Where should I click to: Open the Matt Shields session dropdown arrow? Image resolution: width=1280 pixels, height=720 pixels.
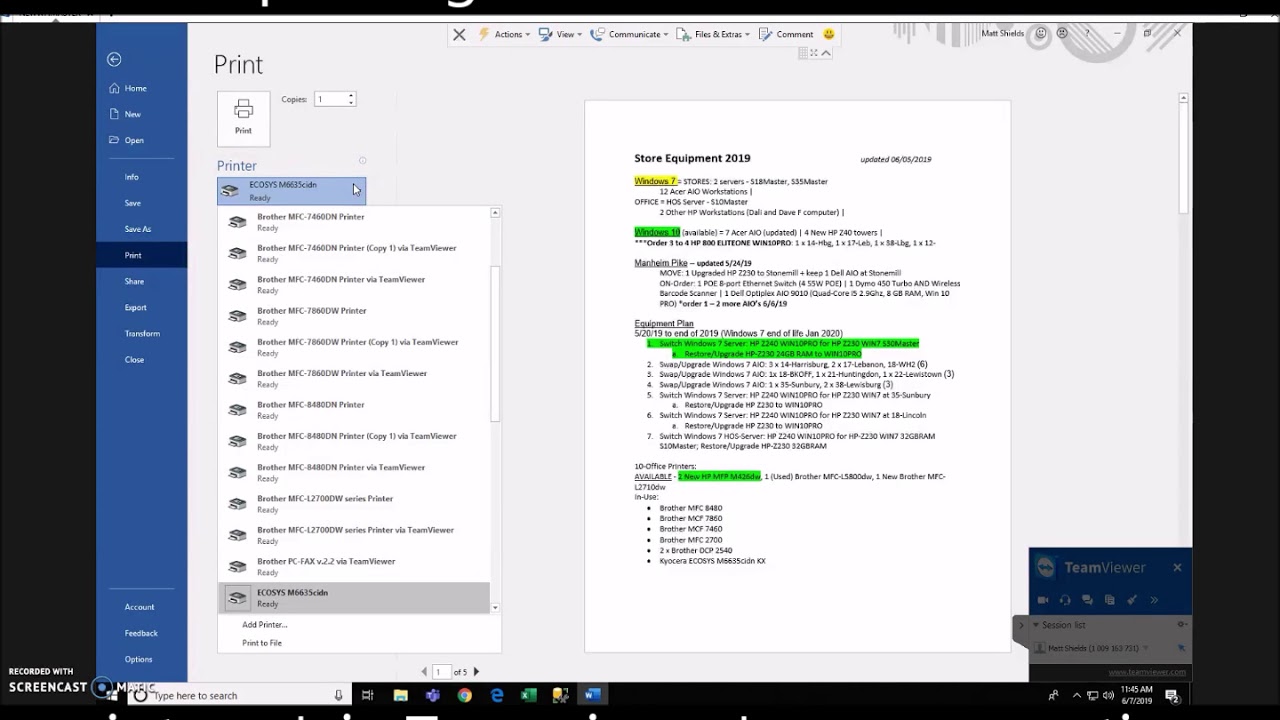(1146, 648)
